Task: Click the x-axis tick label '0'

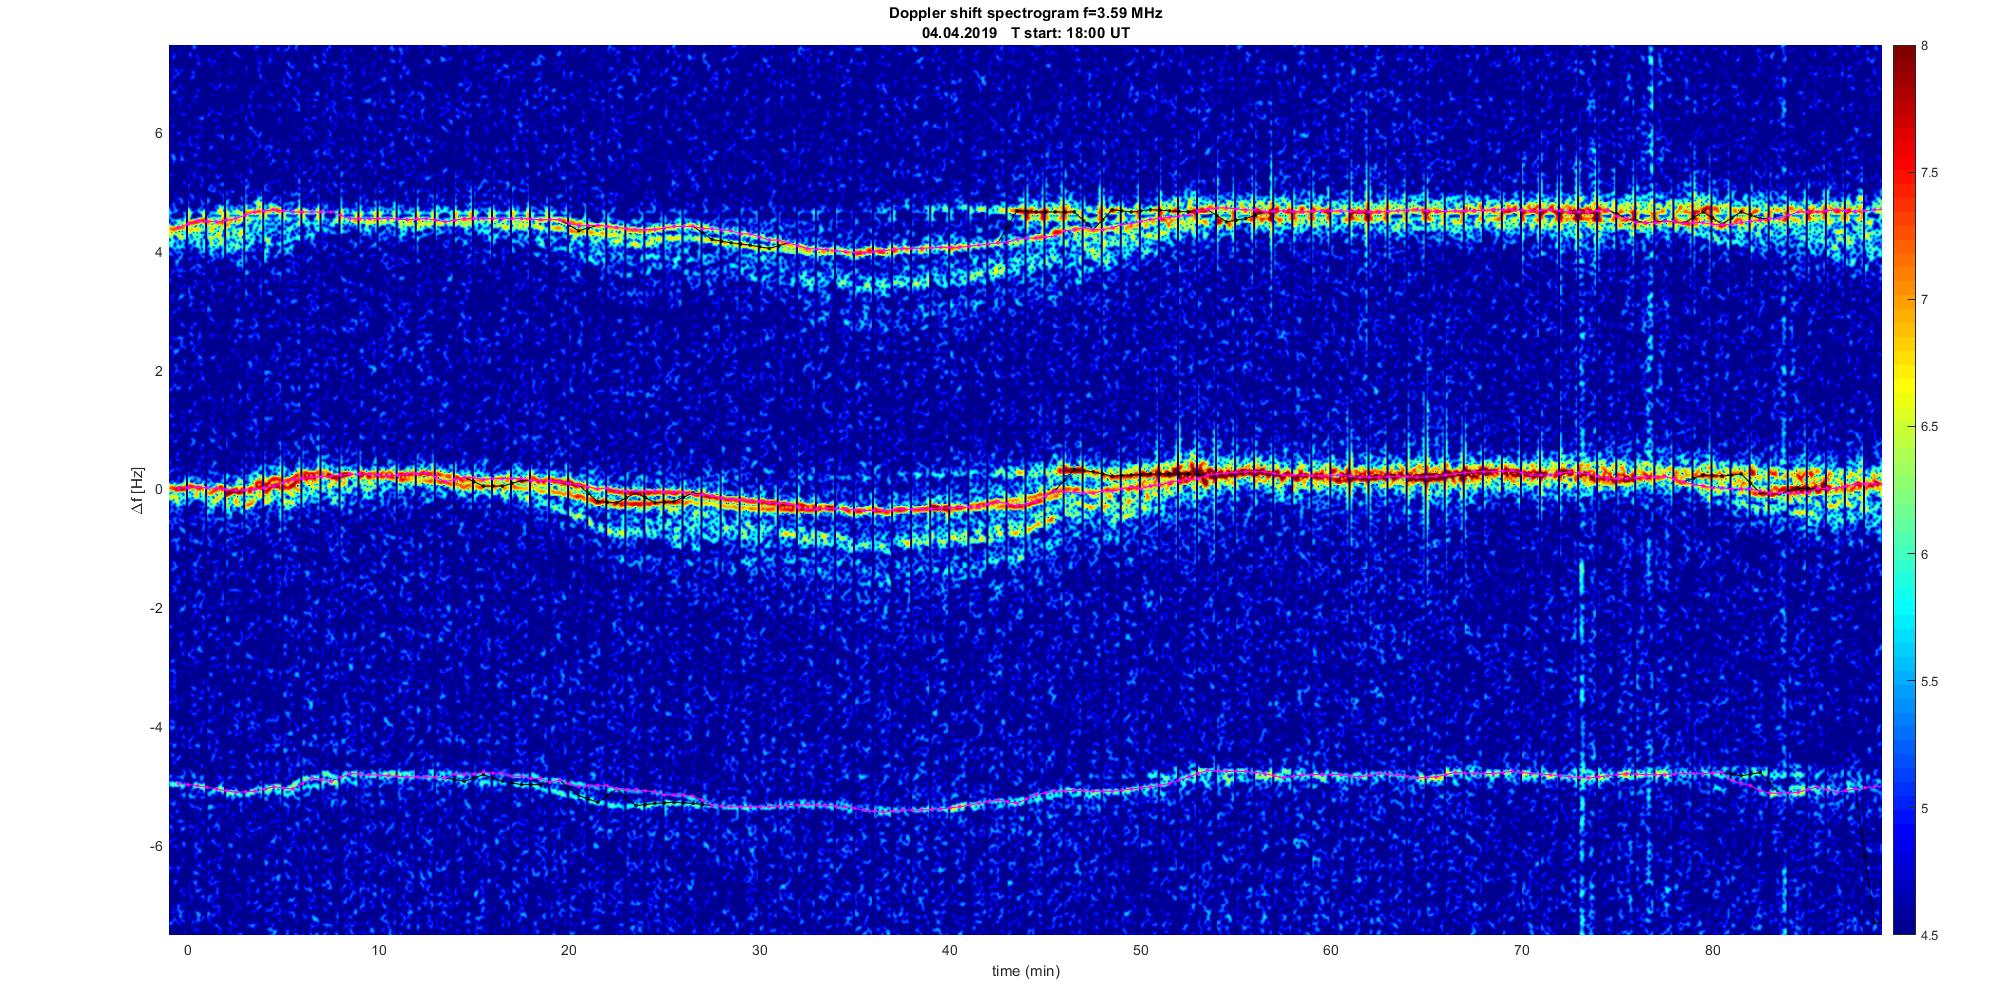Action: 187,951
